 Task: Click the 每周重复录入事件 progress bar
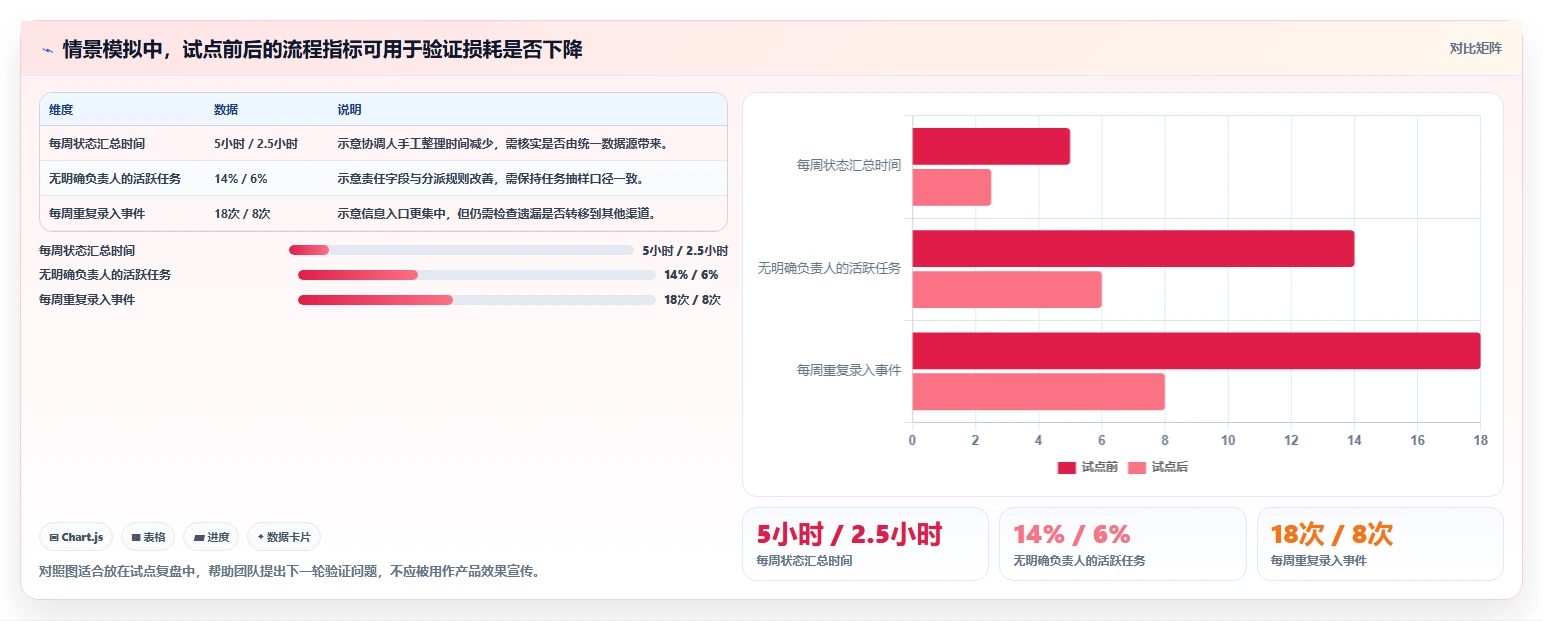pos(477,300)
